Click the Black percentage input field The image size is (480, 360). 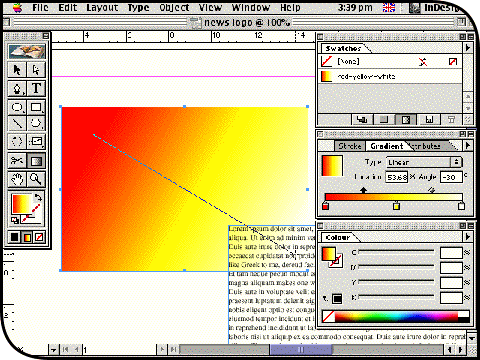coord(451,298)
